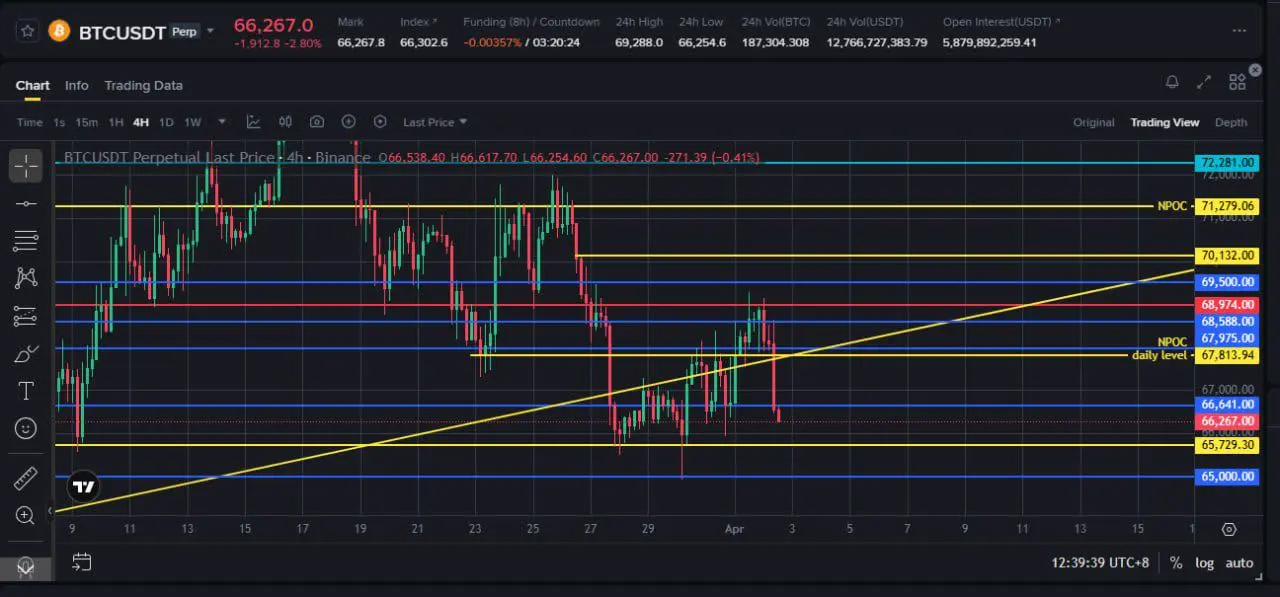The width and height of the screenshot is (1280, 597).
Task: Toggle percentage scale with % button
Action: pyautogui.click(x=1175, y=563)
